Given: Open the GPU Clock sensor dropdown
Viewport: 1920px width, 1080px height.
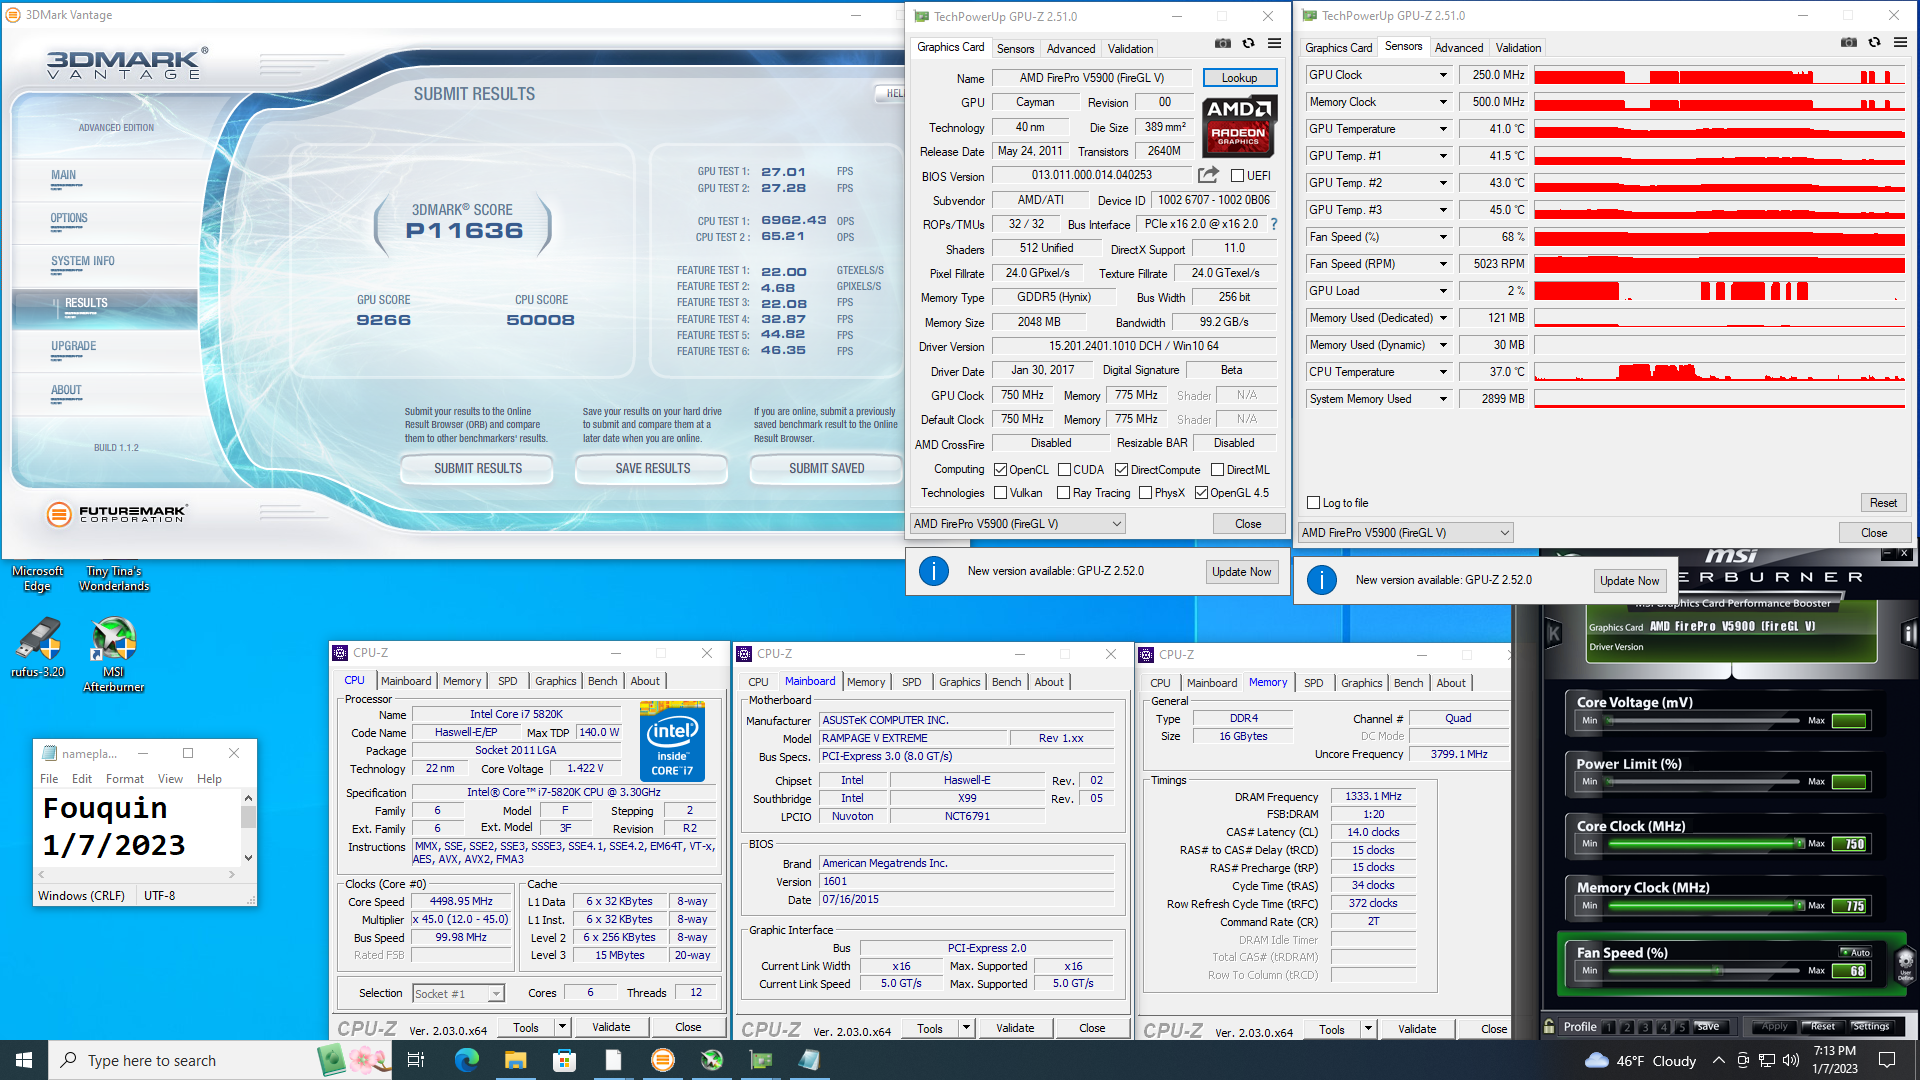Looking at the screenshot, I should point(1443,75).
